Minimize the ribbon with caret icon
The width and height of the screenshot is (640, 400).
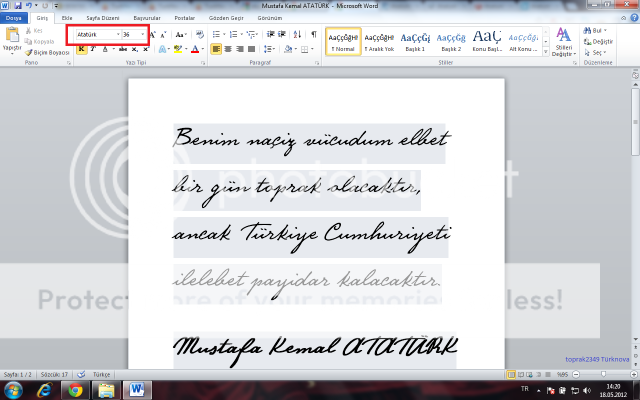[x=623, y=18]
